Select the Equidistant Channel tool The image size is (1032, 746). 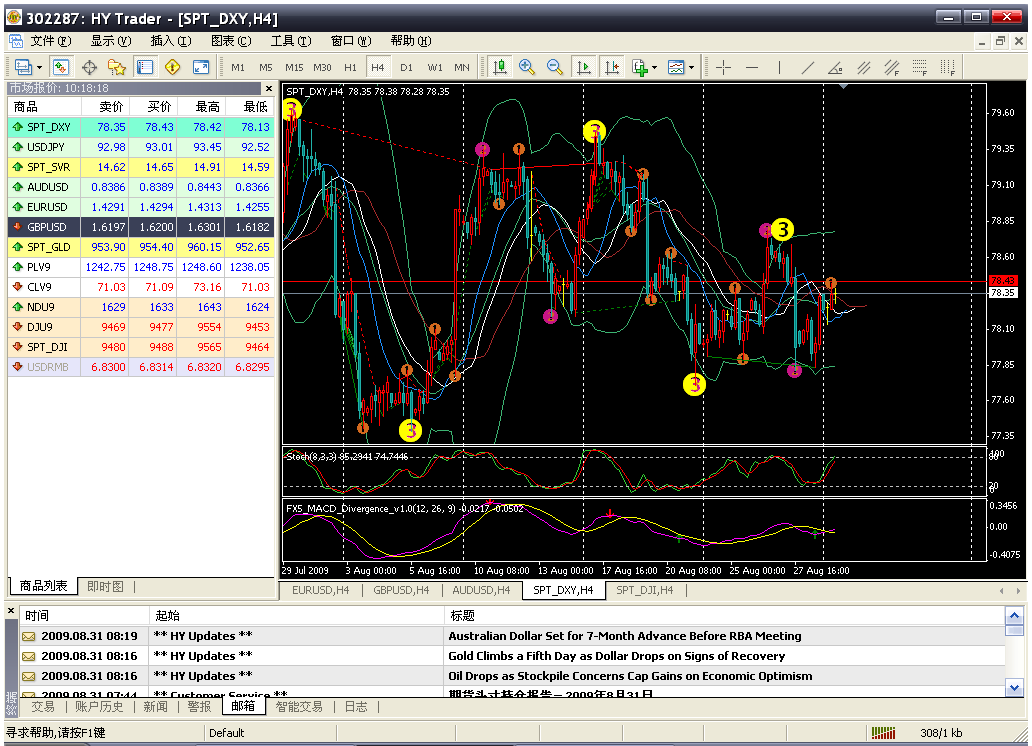864,67
